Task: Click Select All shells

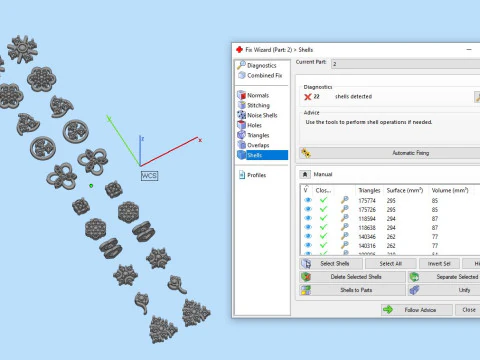Action: point(391,264)
